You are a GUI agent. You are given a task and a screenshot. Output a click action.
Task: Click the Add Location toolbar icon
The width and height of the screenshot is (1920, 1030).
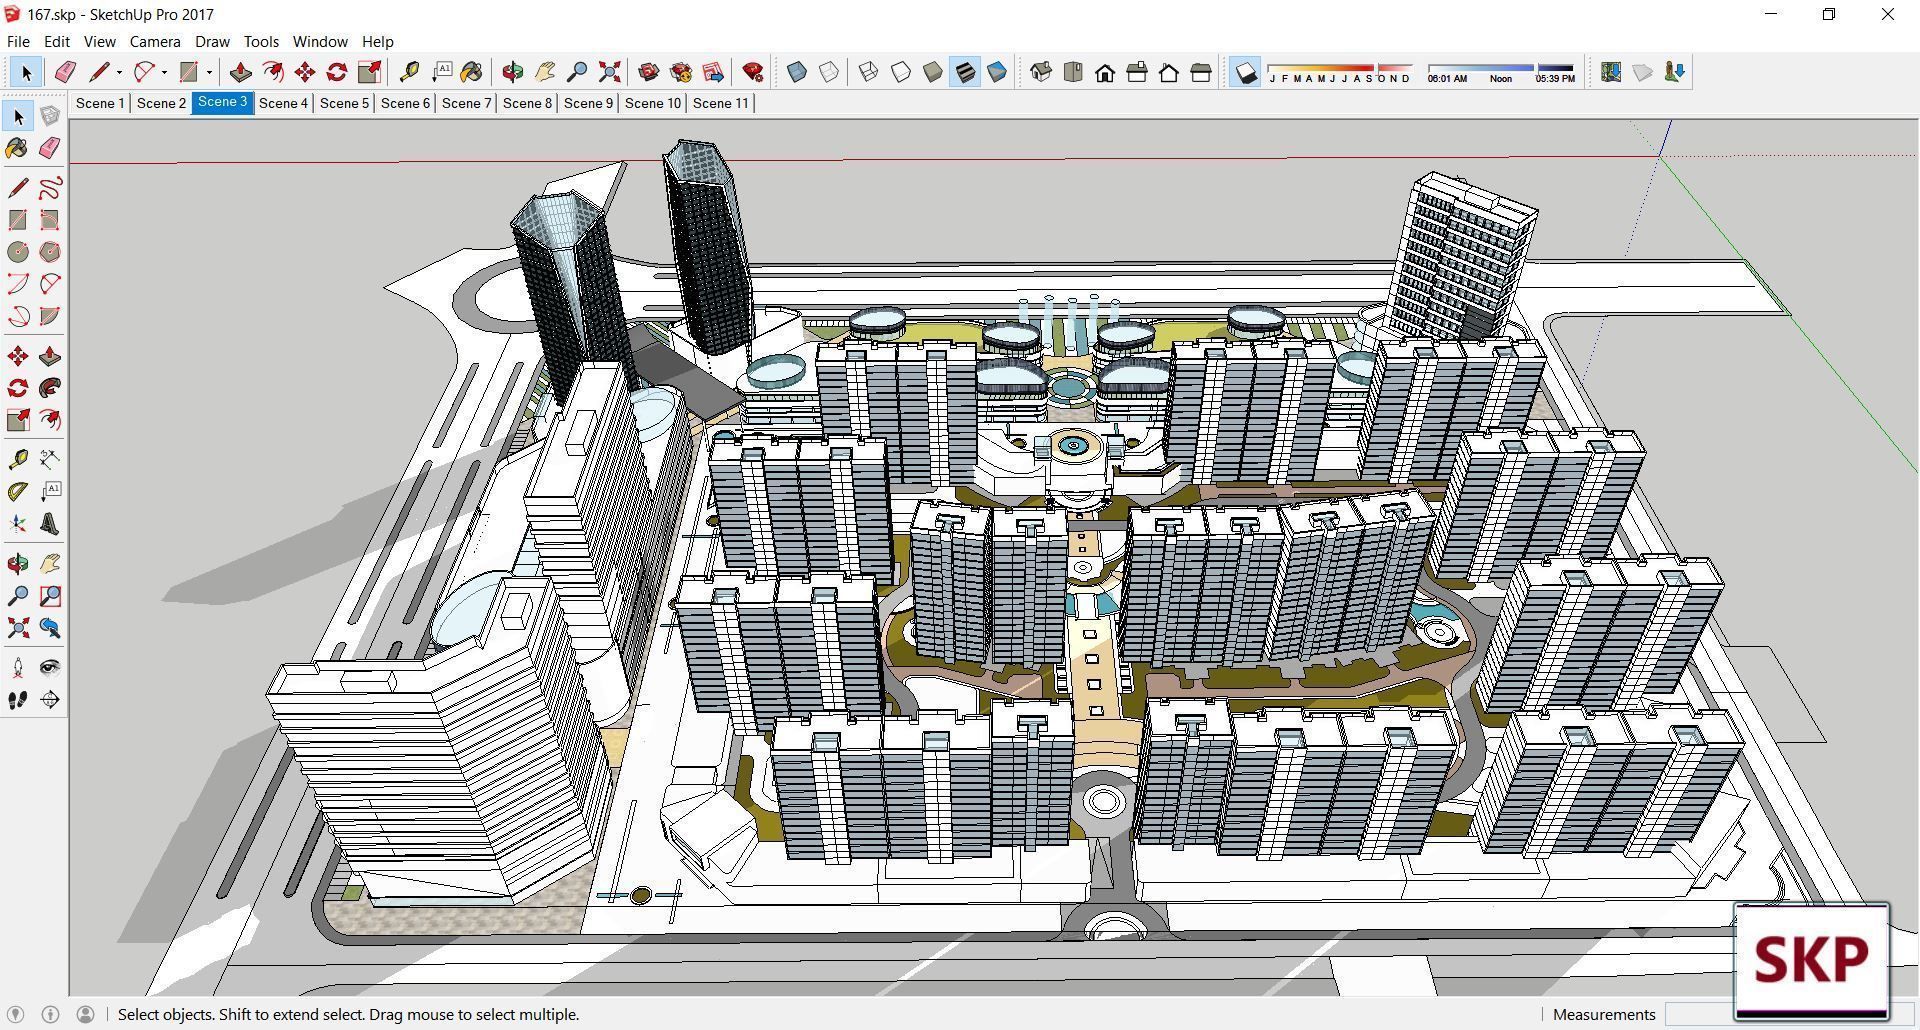point(1610,72)
